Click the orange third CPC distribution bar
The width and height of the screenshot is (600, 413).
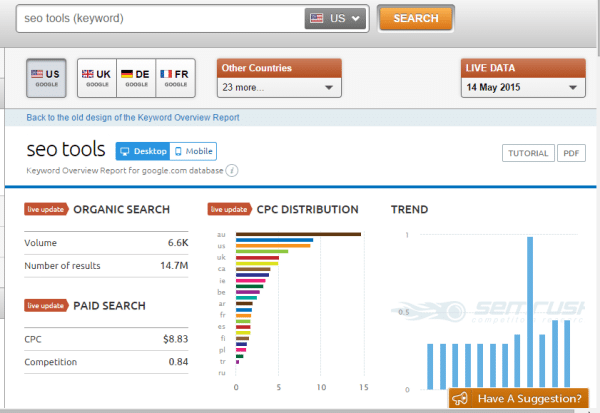[x=273, y=246]
